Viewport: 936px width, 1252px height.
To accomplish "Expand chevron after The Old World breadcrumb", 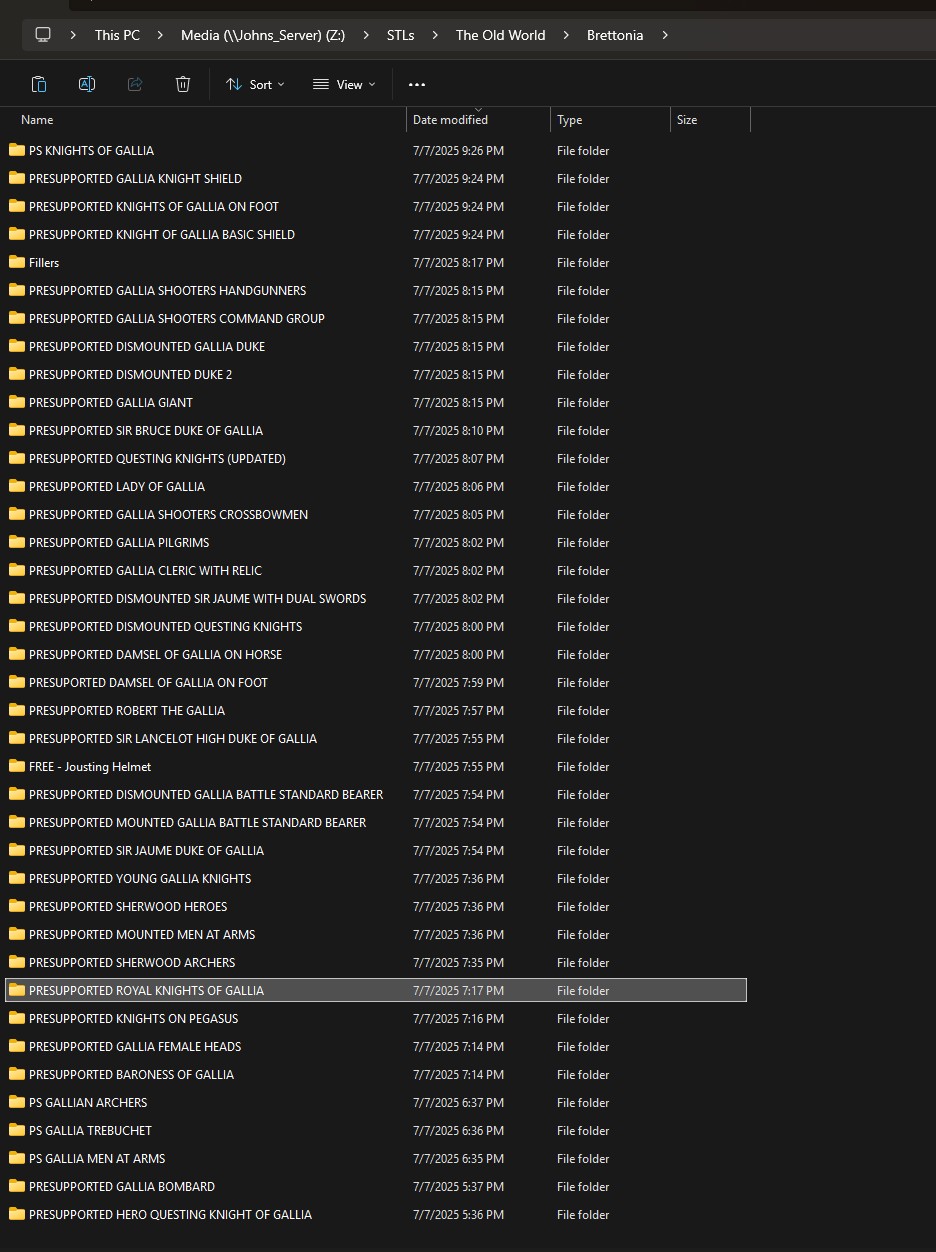I will click(x=566, y=35).
